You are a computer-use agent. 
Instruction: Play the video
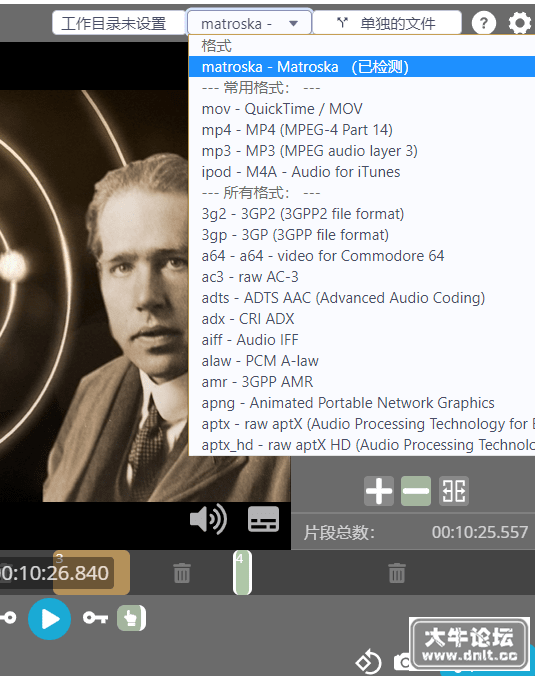[50, 619]
